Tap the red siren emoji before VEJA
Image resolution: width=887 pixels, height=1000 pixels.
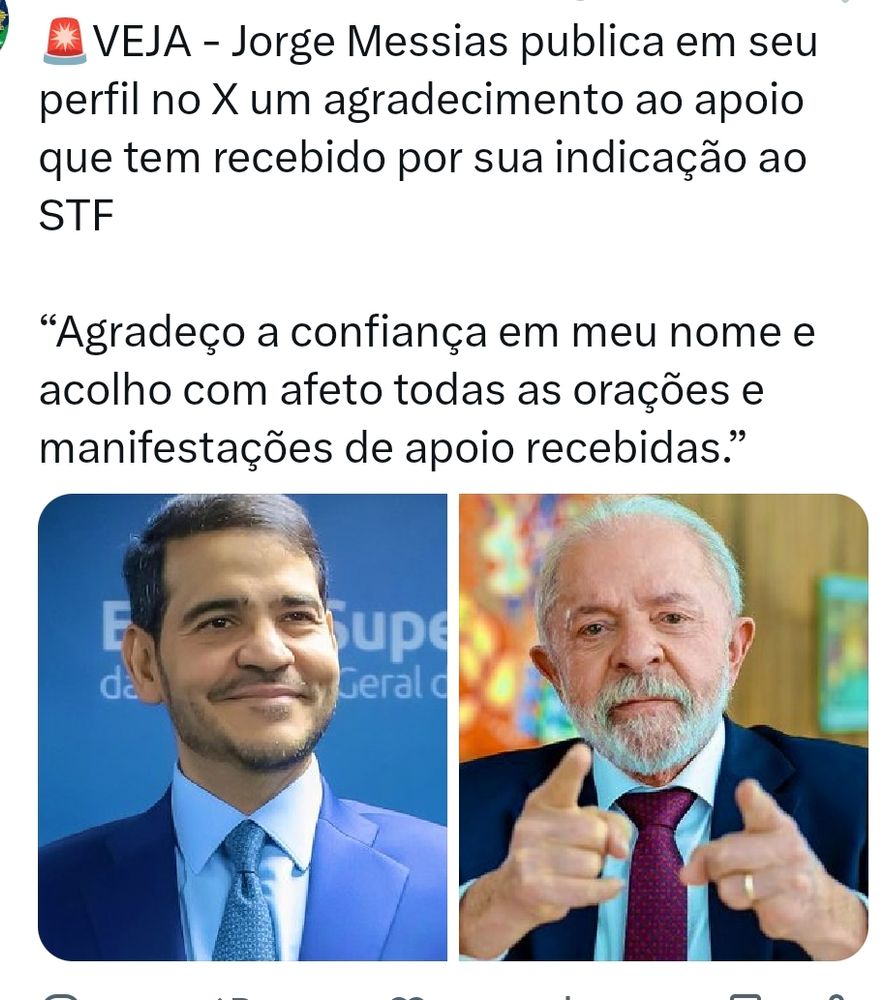(x=64, y=42)
